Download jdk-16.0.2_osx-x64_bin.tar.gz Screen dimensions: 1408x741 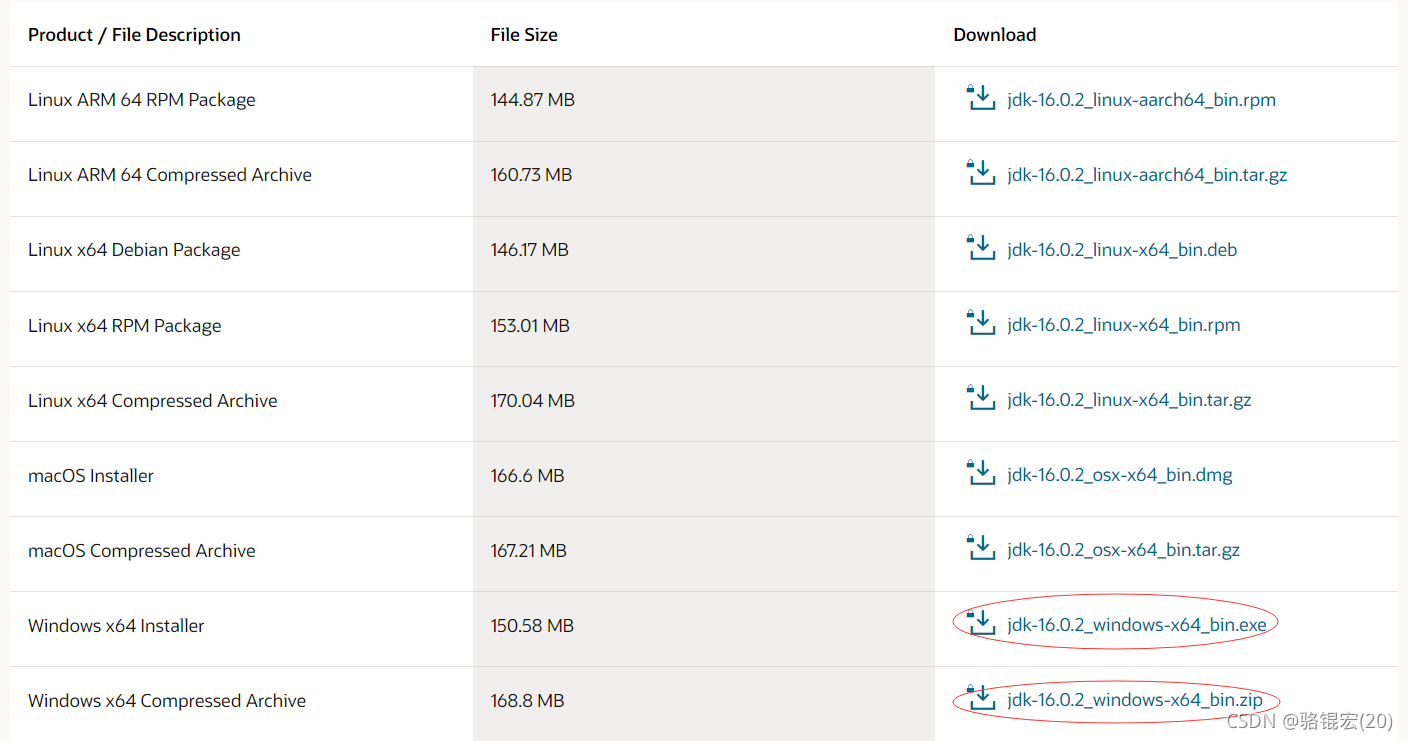[1124, 550]
